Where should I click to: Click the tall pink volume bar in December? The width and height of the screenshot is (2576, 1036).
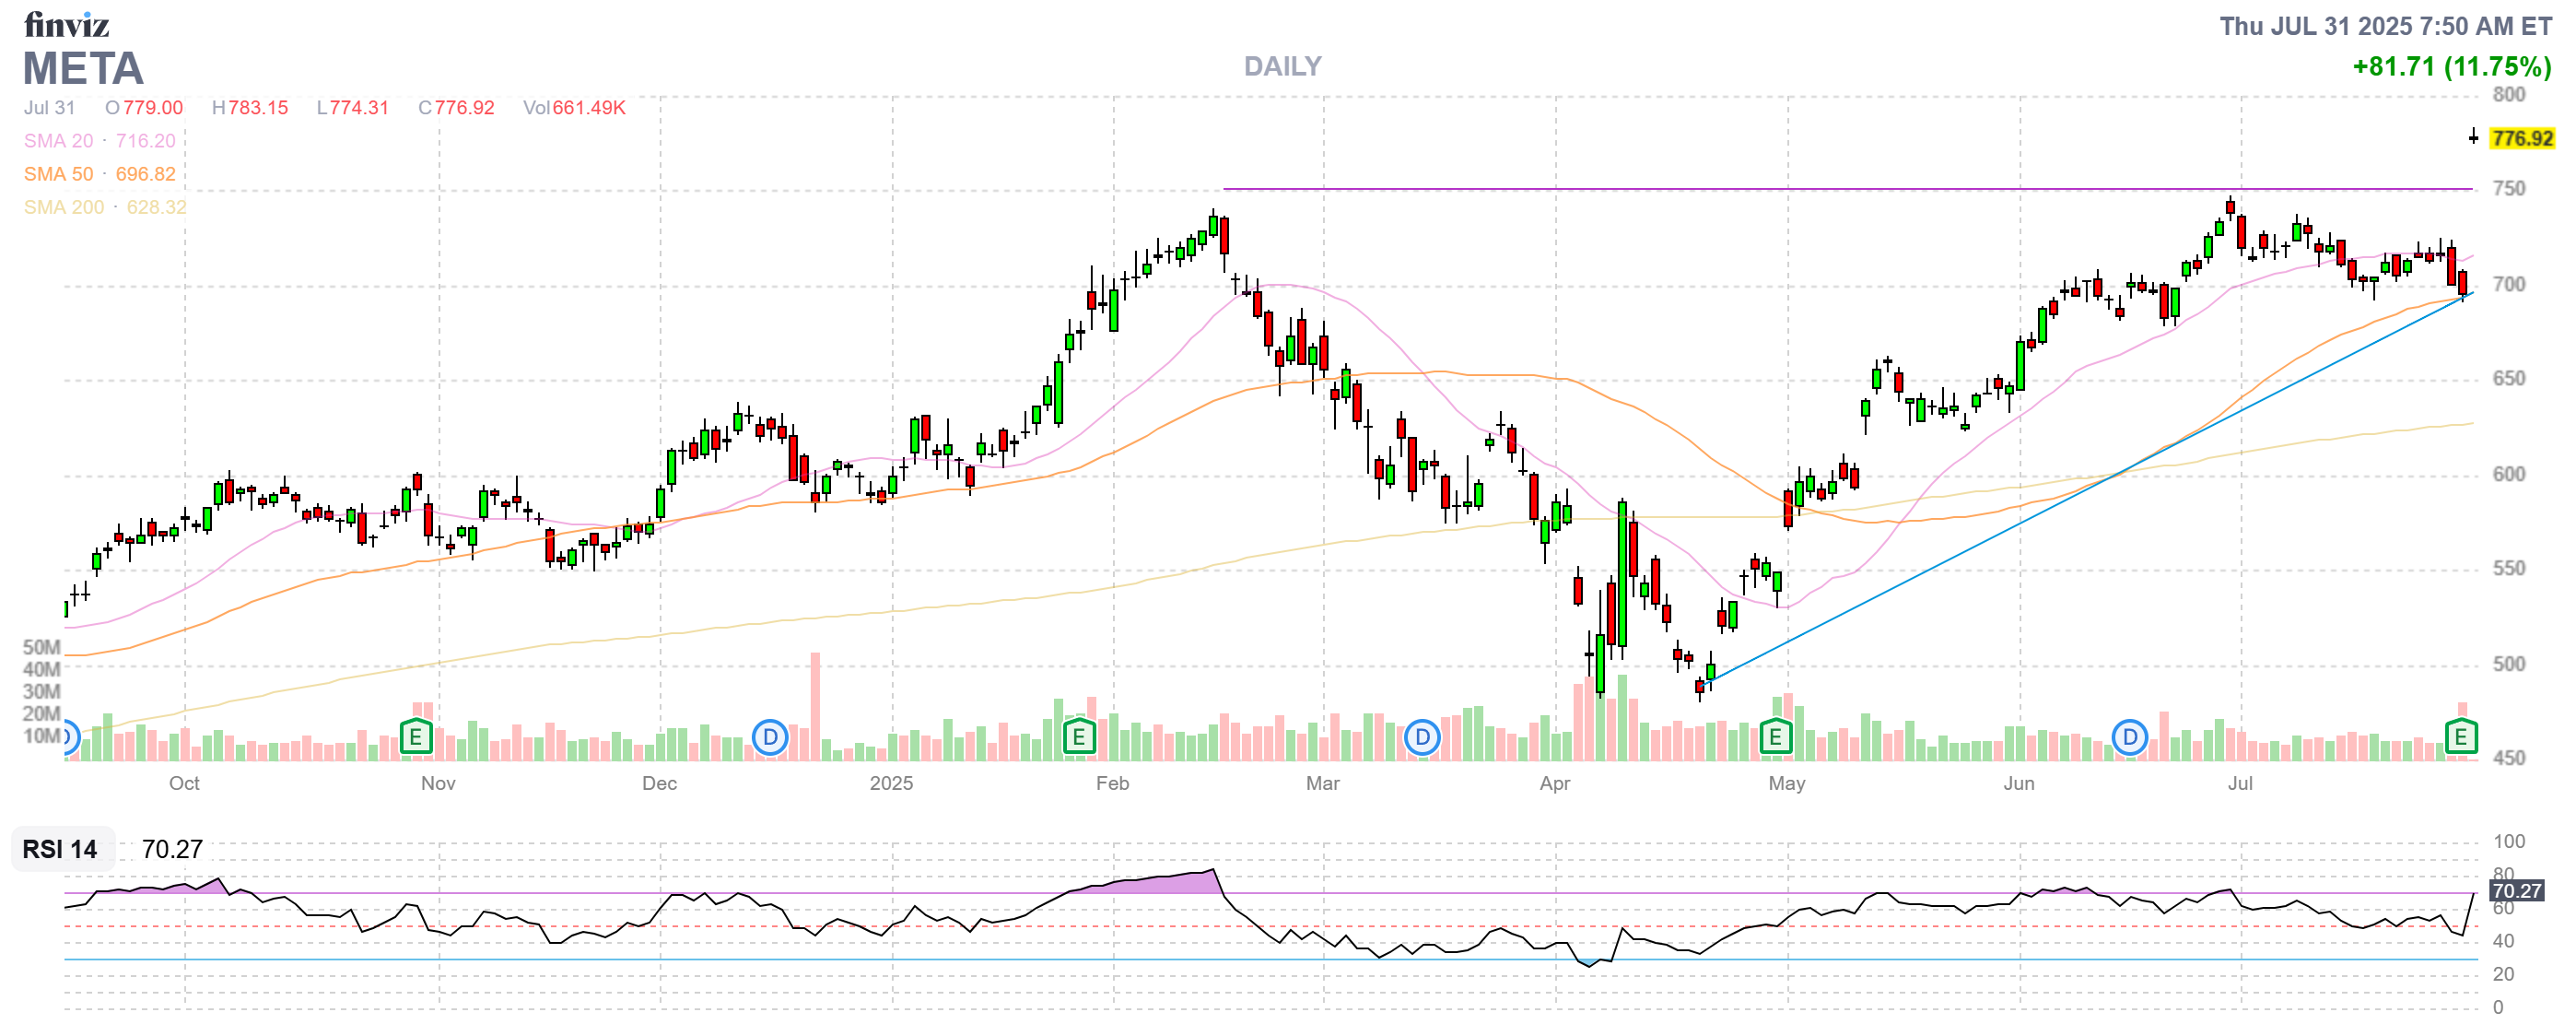click(x=815, y=705)
